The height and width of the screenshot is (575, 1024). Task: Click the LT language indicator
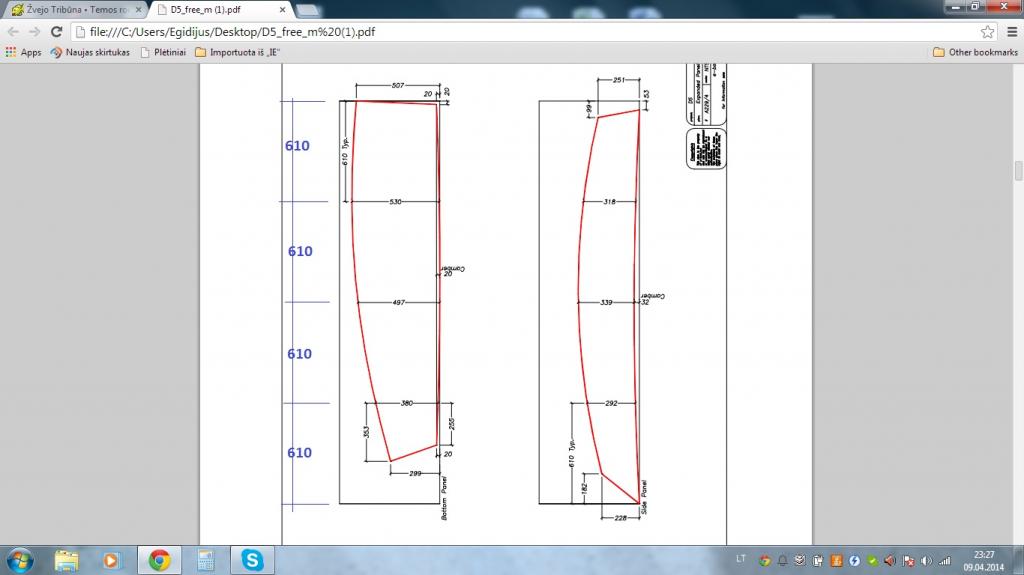tap(740, 558)
